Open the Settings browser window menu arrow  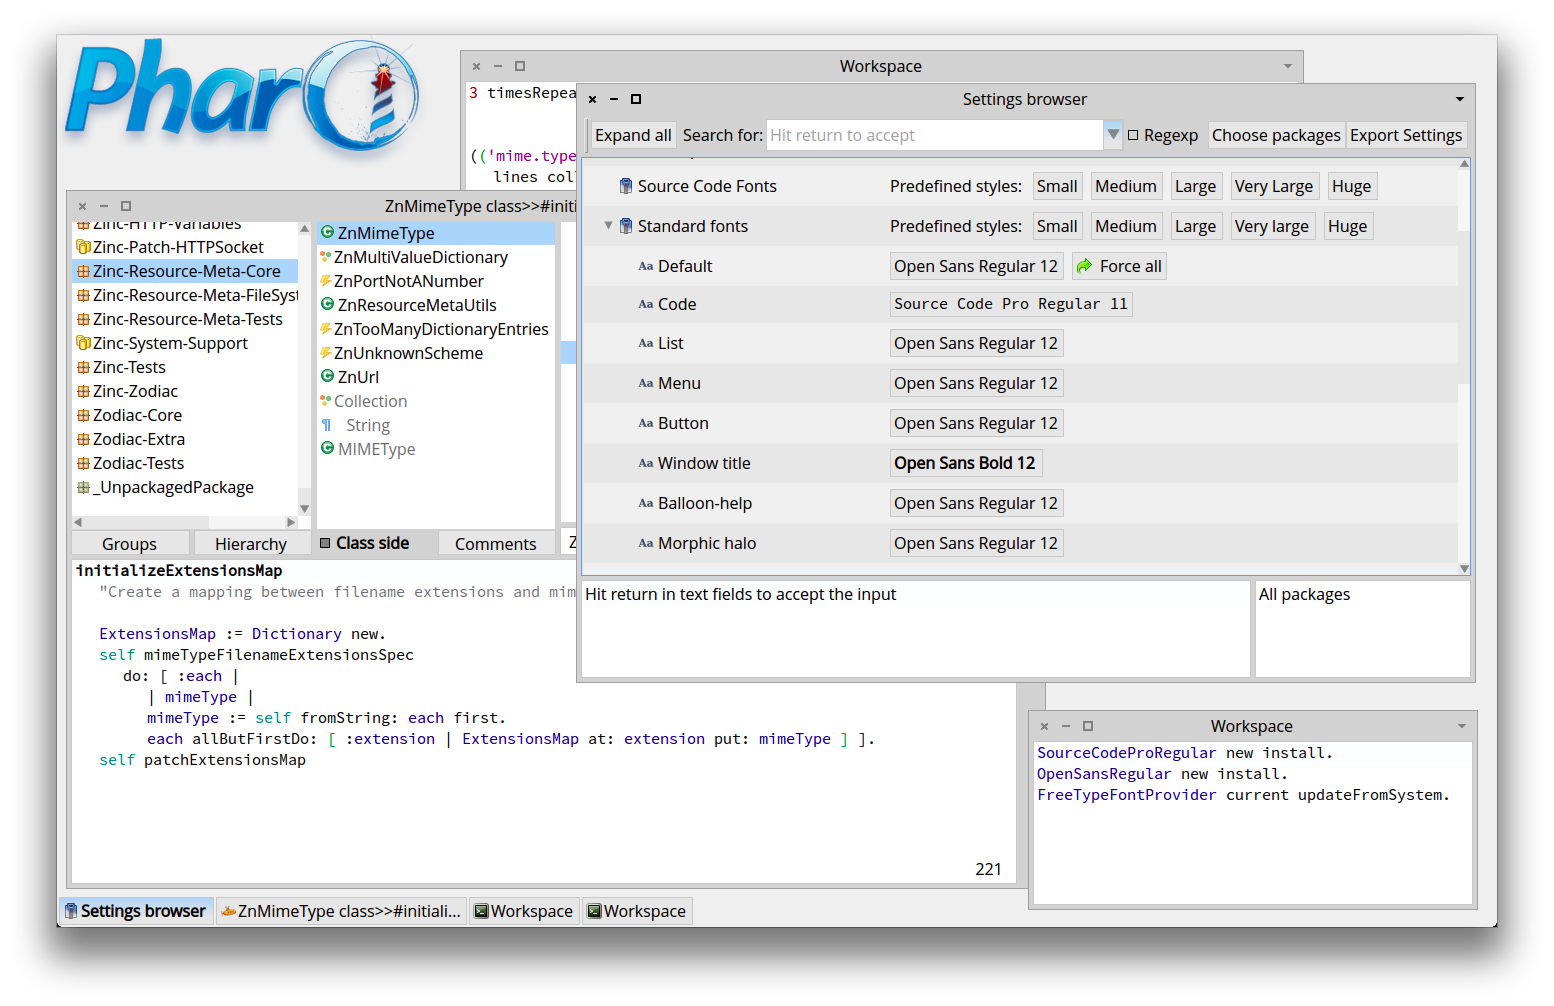tap(1460, 99)
